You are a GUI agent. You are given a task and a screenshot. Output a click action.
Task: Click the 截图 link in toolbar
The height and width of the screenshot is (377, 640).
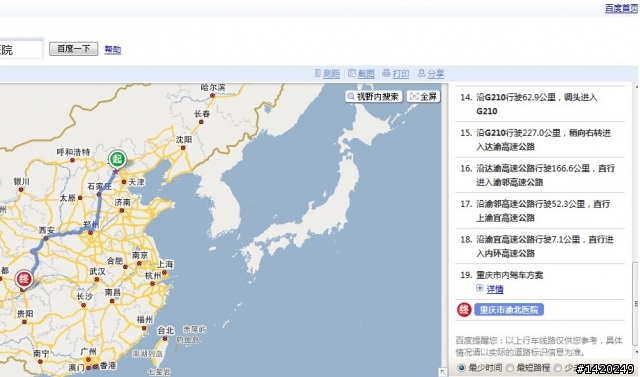click(x=366, y=74)
